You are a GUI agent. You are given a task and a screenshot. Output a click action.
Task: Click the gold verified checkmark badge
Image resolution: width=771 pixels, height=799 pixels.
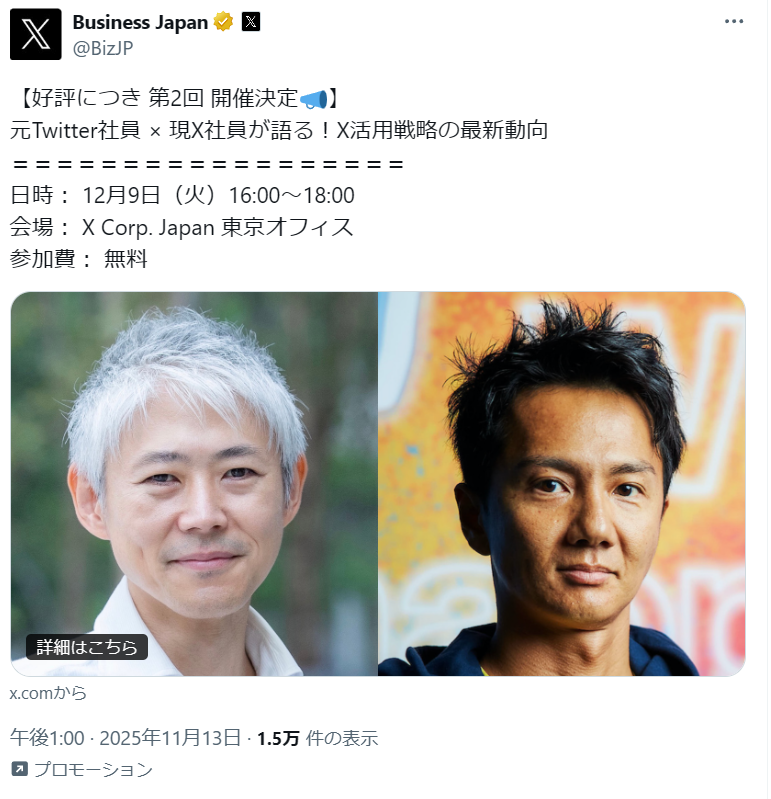pyautogui.click(x=223, y=22)
